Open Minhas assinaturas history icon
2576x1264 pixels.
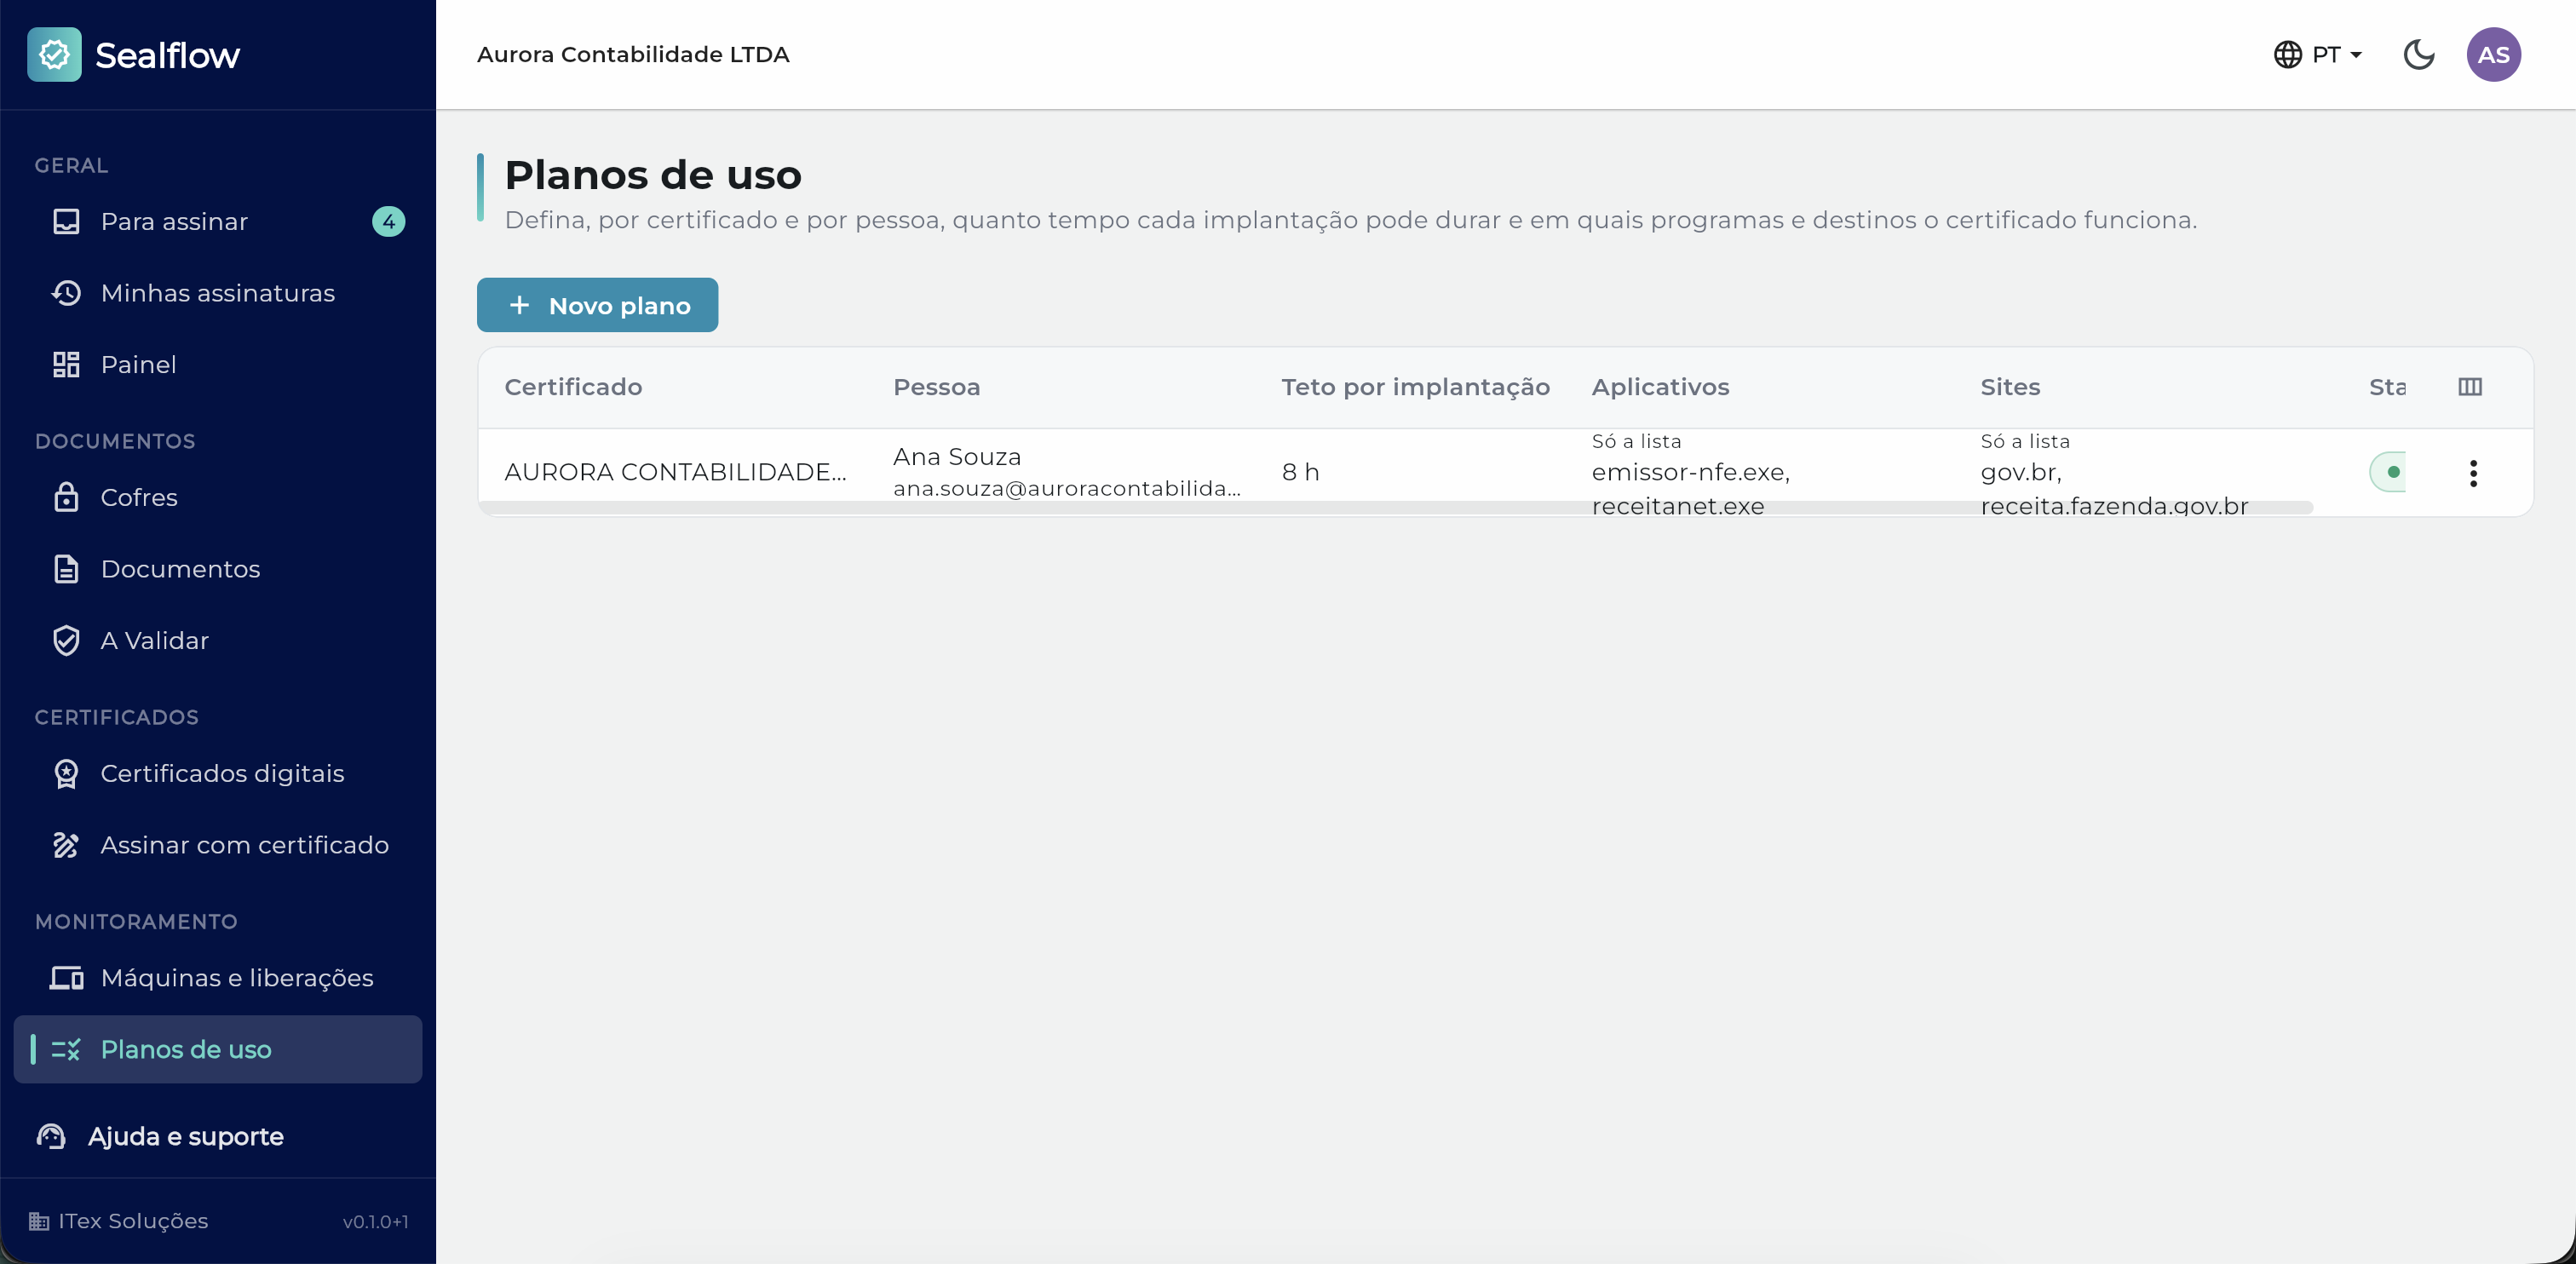66,293
